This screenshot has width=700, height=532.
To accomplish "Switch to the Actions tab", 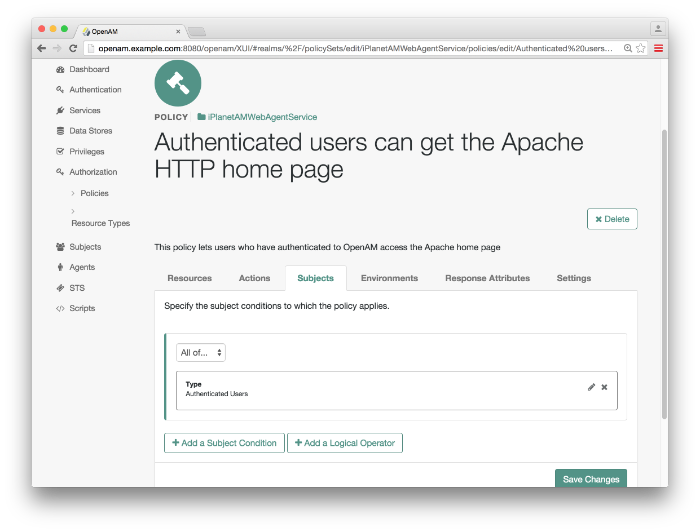I will pyautogui.click(x=254, y=278).
